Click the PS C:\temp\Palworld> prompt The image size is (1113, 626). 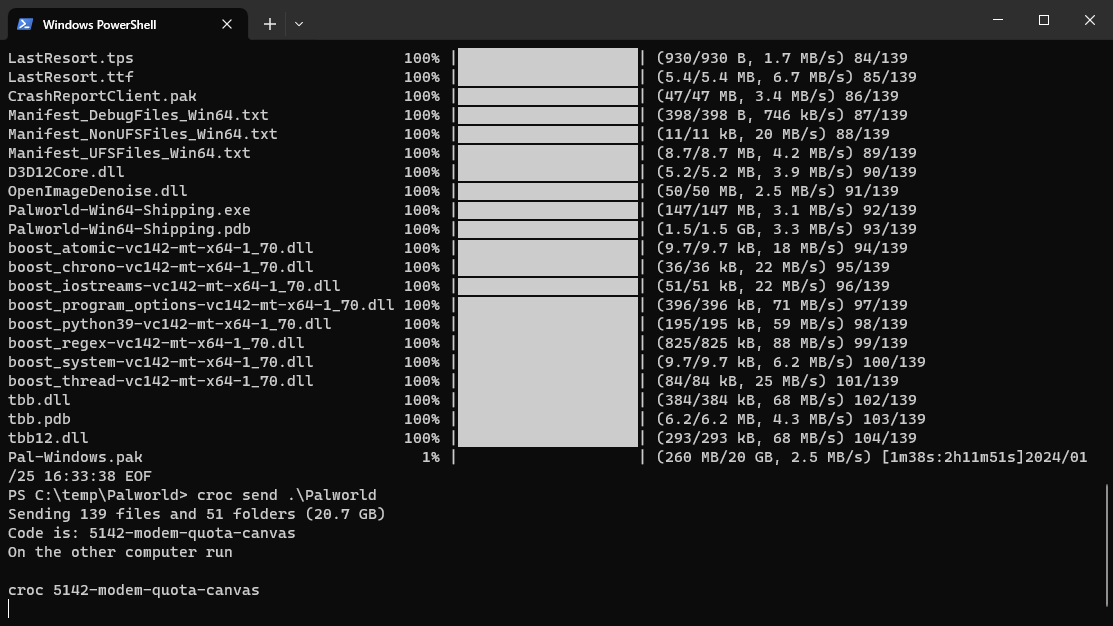pyautogui.click(x=98, y=495)
